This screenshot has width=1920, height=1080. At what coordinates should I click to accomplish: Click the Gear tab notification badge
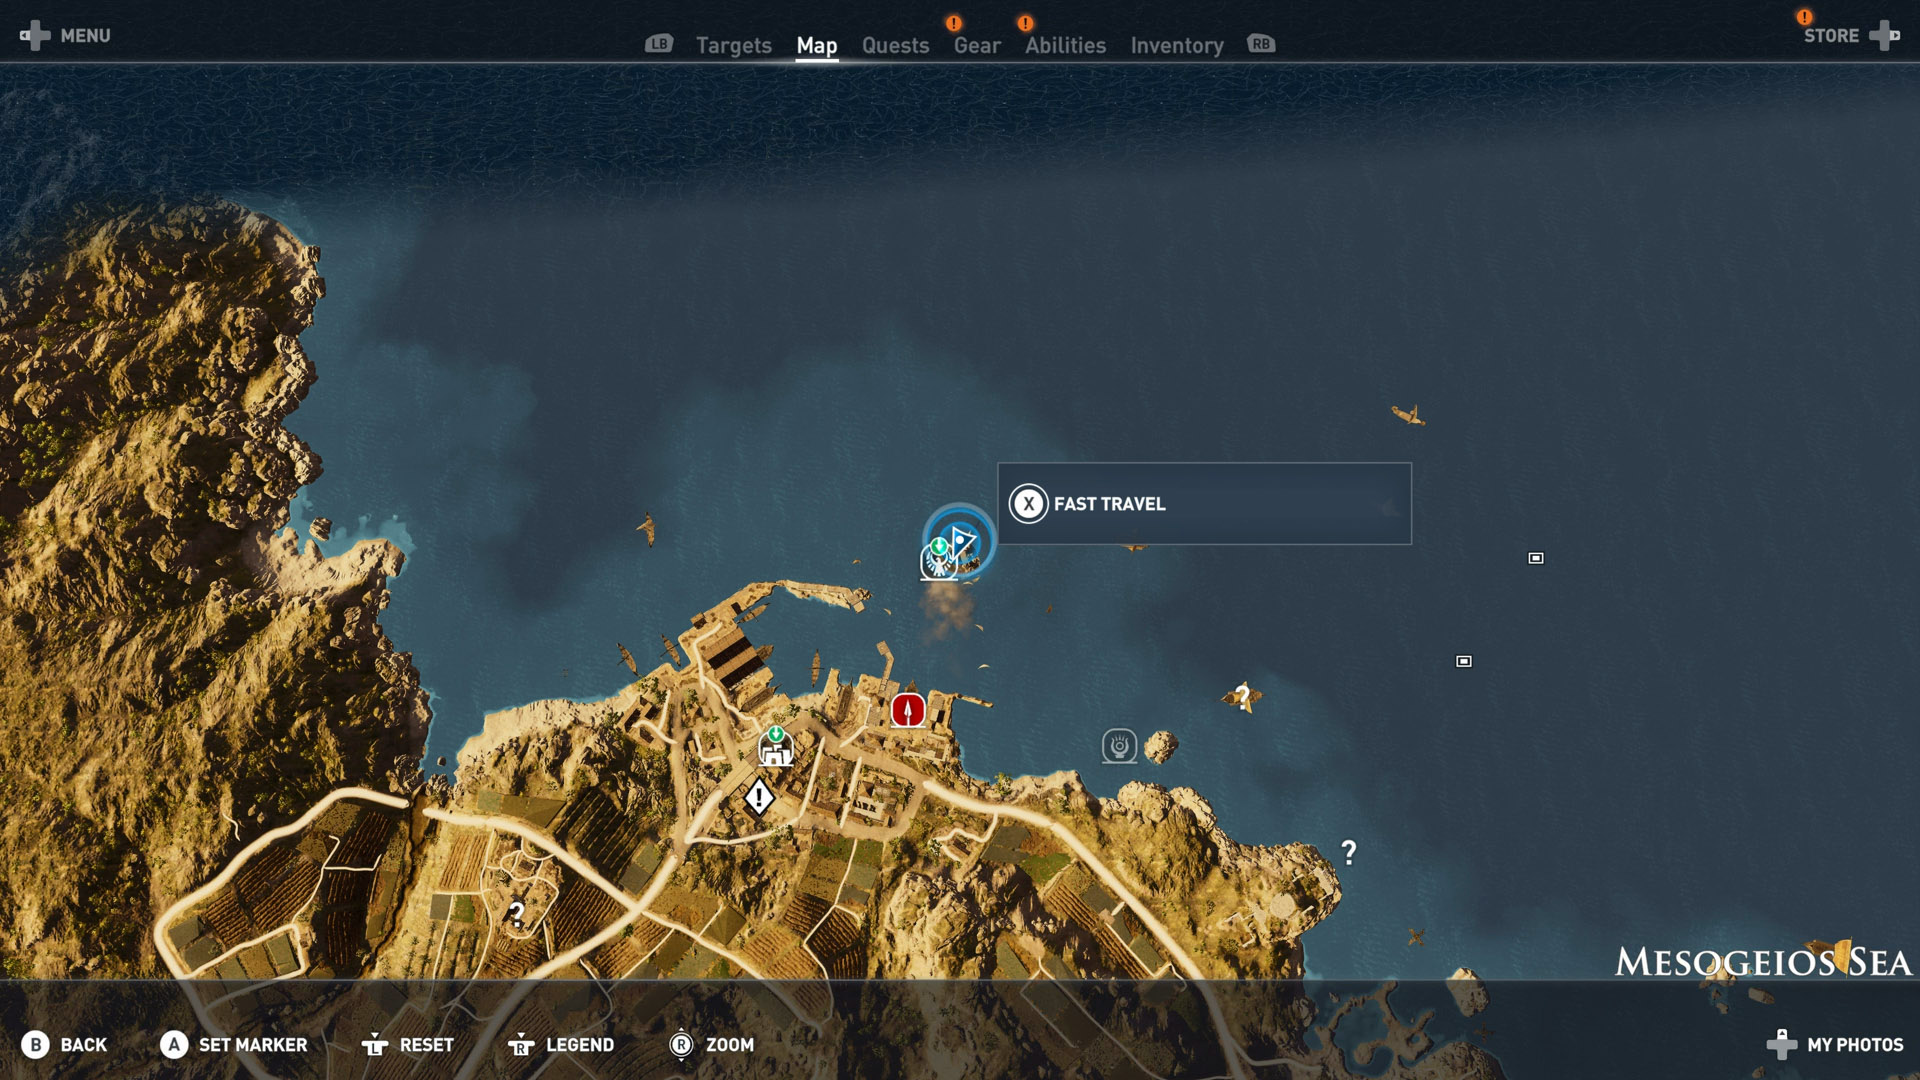954,22
